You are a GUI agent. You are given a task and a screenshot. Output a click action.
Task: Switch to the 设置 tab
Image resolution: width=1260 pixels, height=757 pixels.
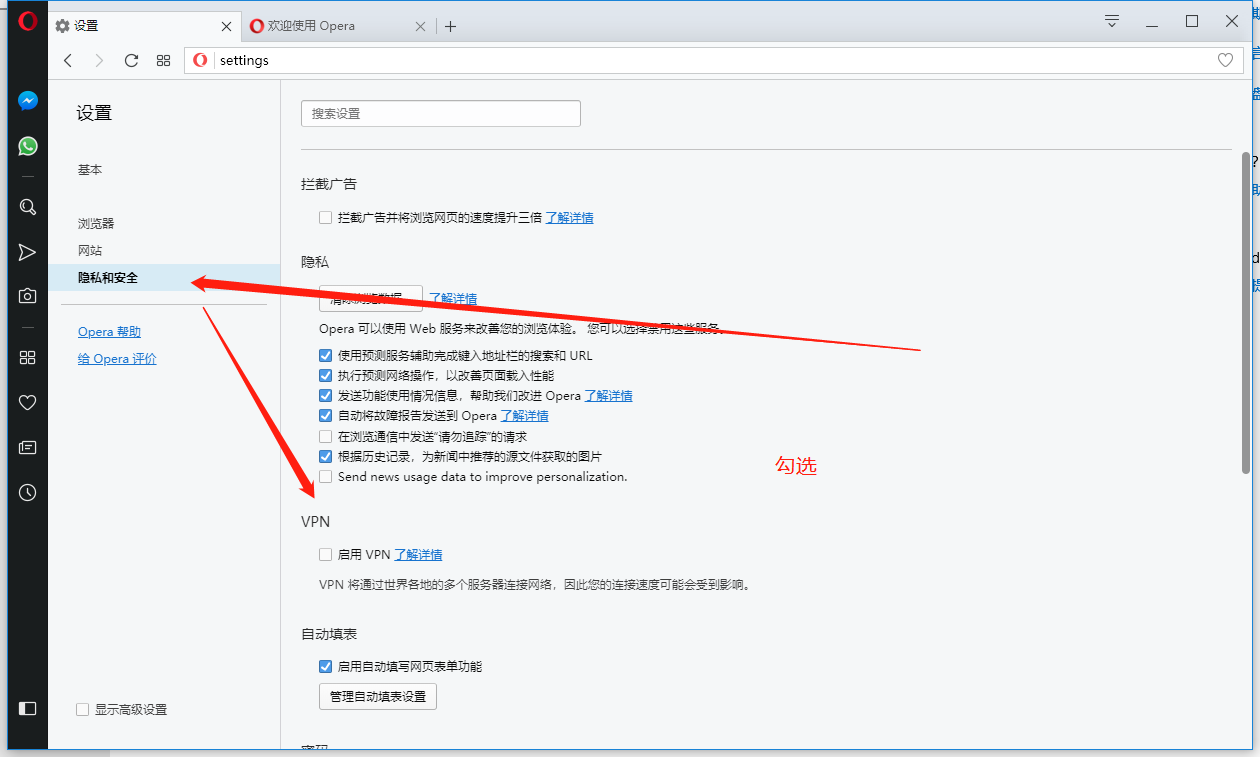pyautogui.click(x=144, y=26)
